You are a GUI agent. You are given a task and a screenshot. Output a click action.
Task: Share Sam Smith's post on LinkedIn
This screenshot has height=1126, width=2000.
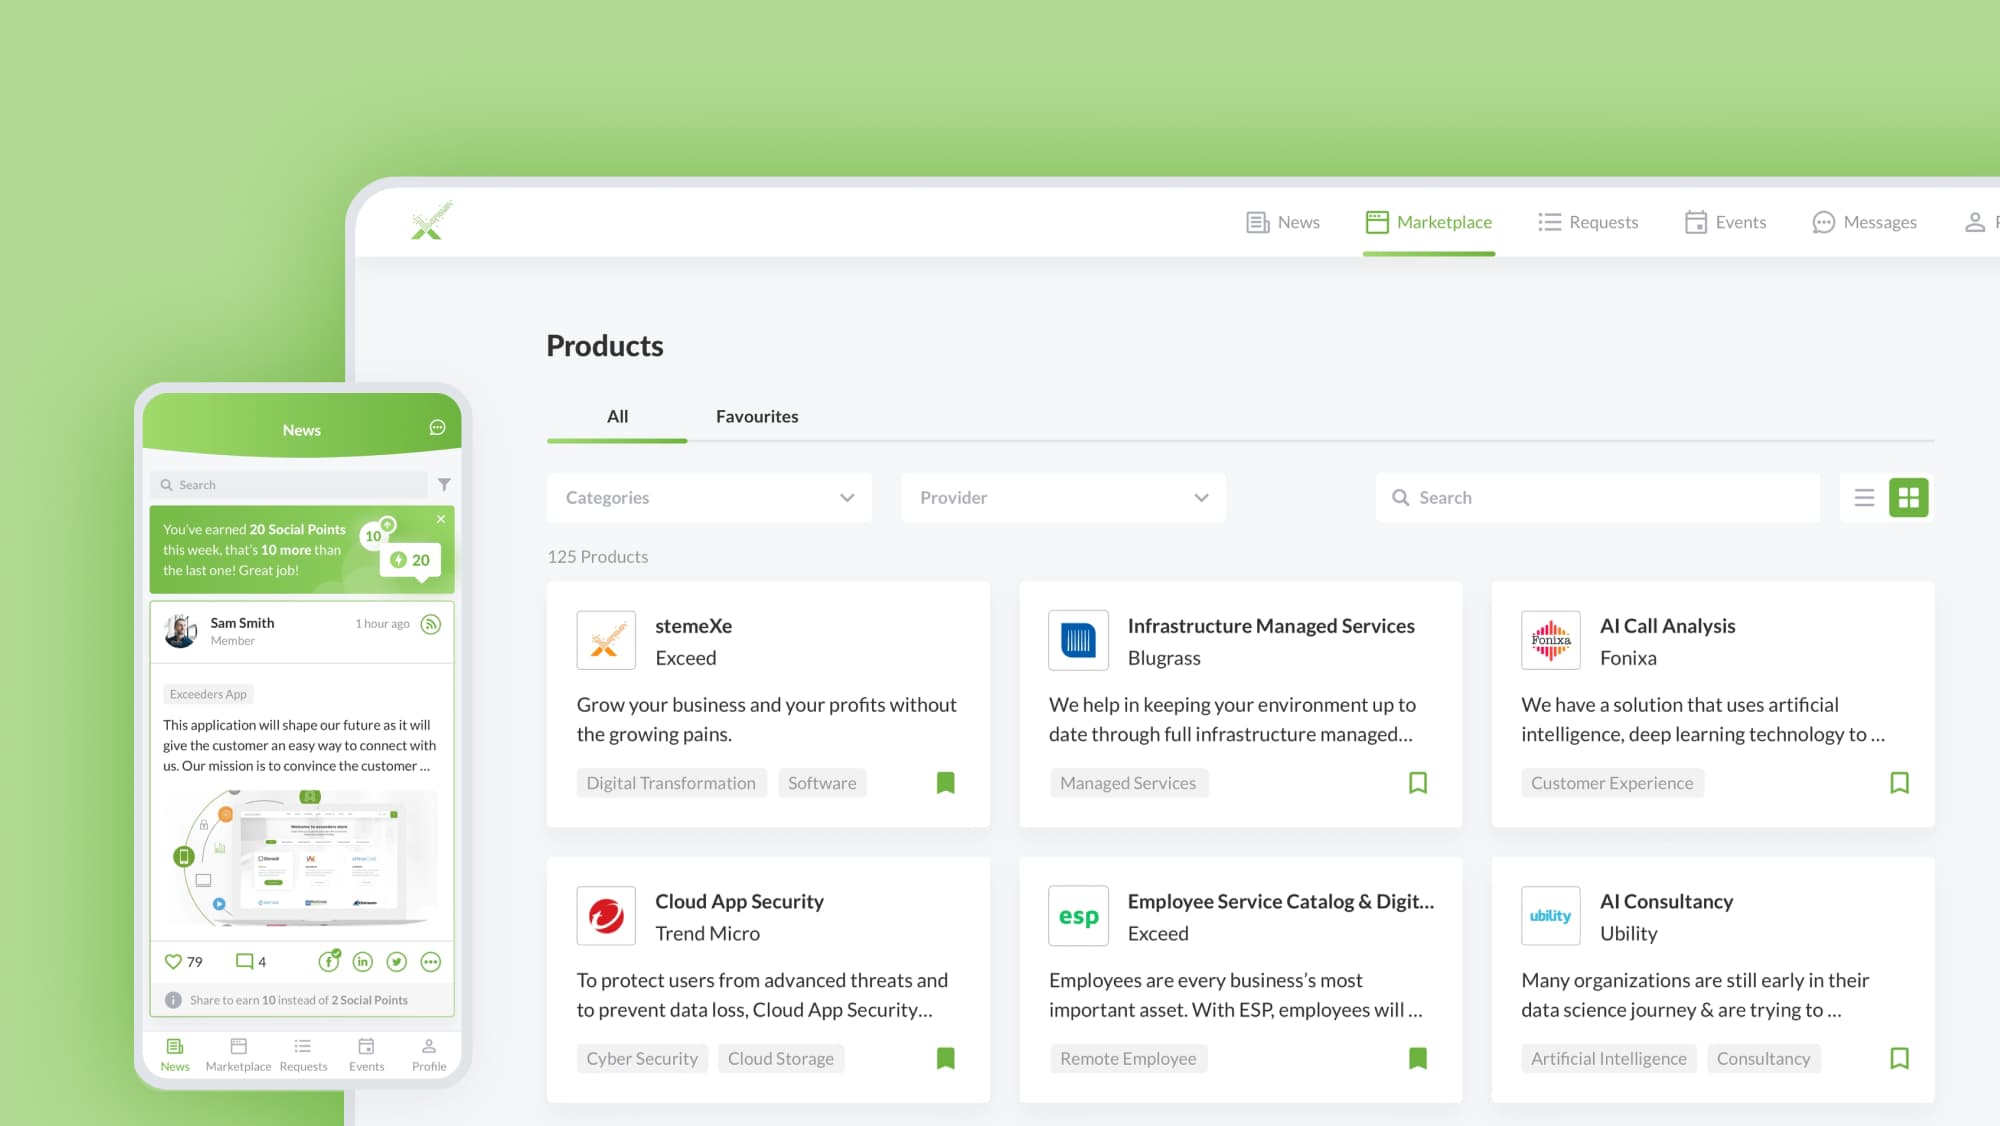pyautogui.click(x=362, y=961)
